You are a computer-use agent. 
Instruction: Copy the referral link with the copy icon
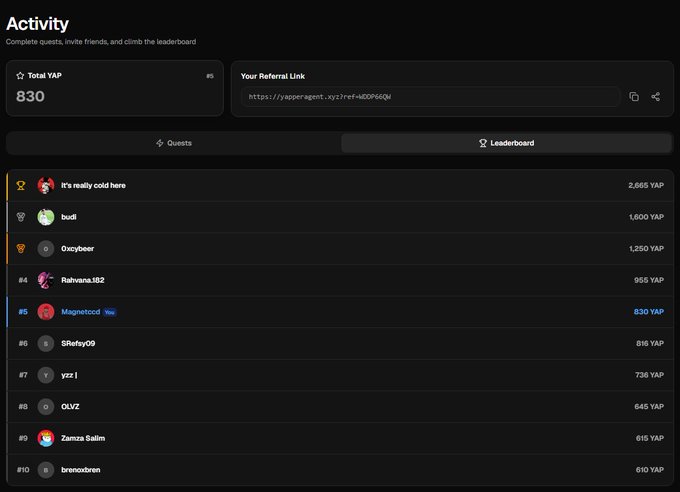(634, 96)
